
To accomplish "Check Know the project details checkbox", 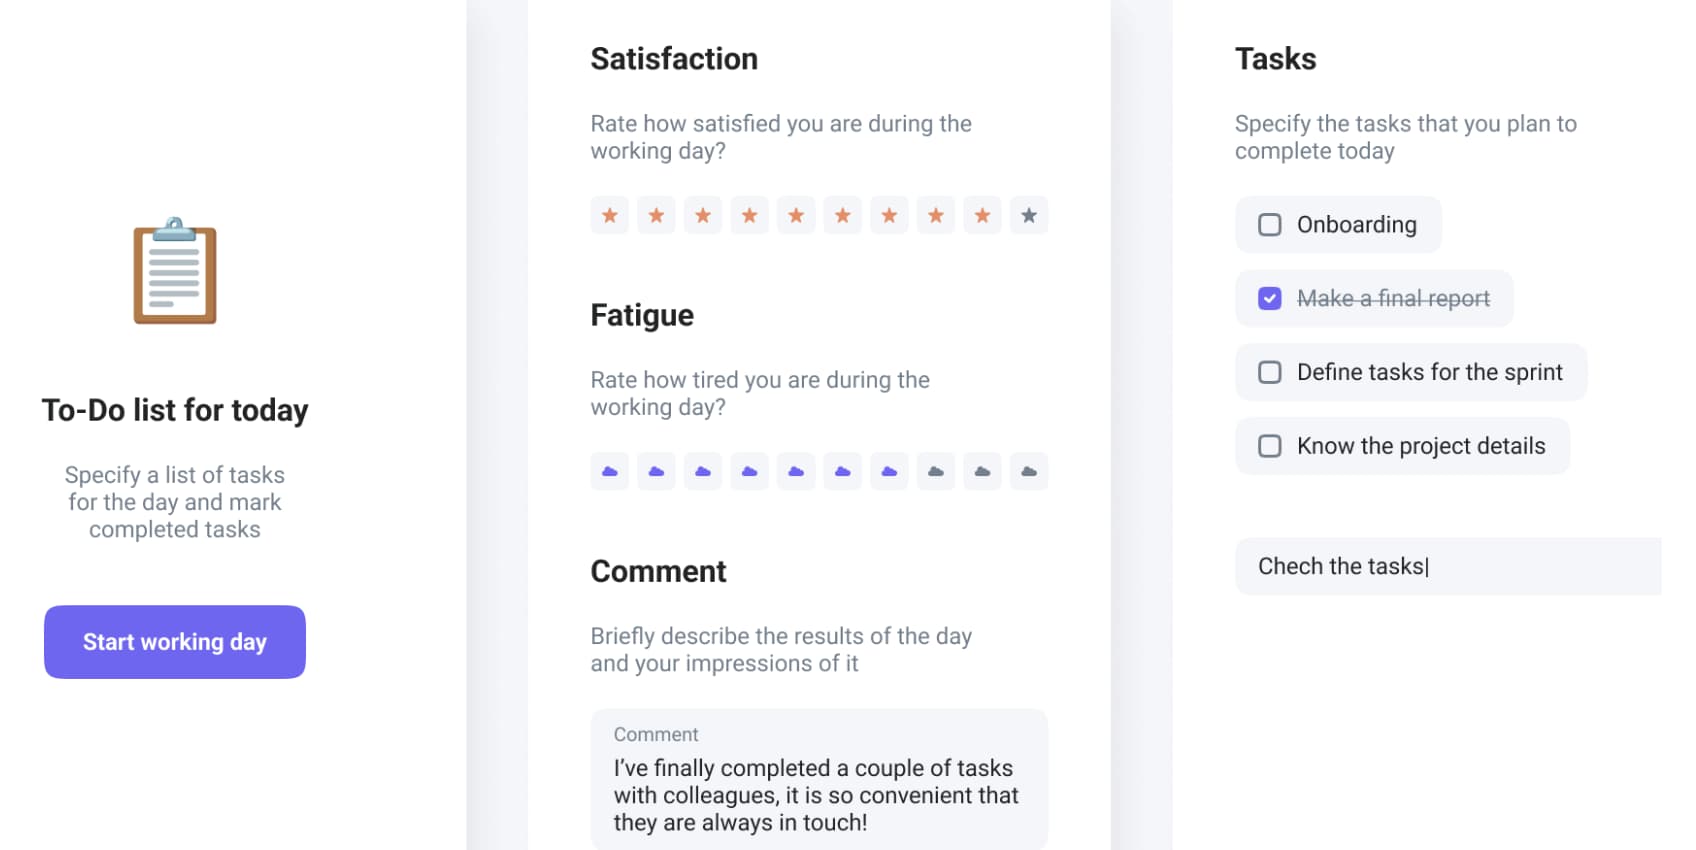I will click(1270, 446).
